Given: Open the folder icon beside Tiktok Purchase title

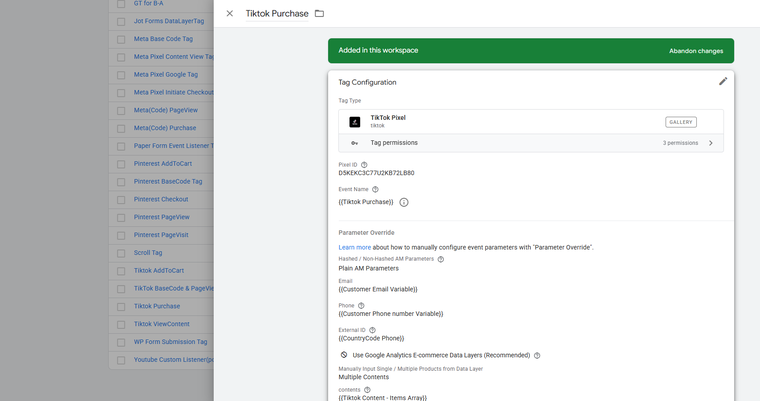Looking at the screenshot, I should click(x=319, y=14).
